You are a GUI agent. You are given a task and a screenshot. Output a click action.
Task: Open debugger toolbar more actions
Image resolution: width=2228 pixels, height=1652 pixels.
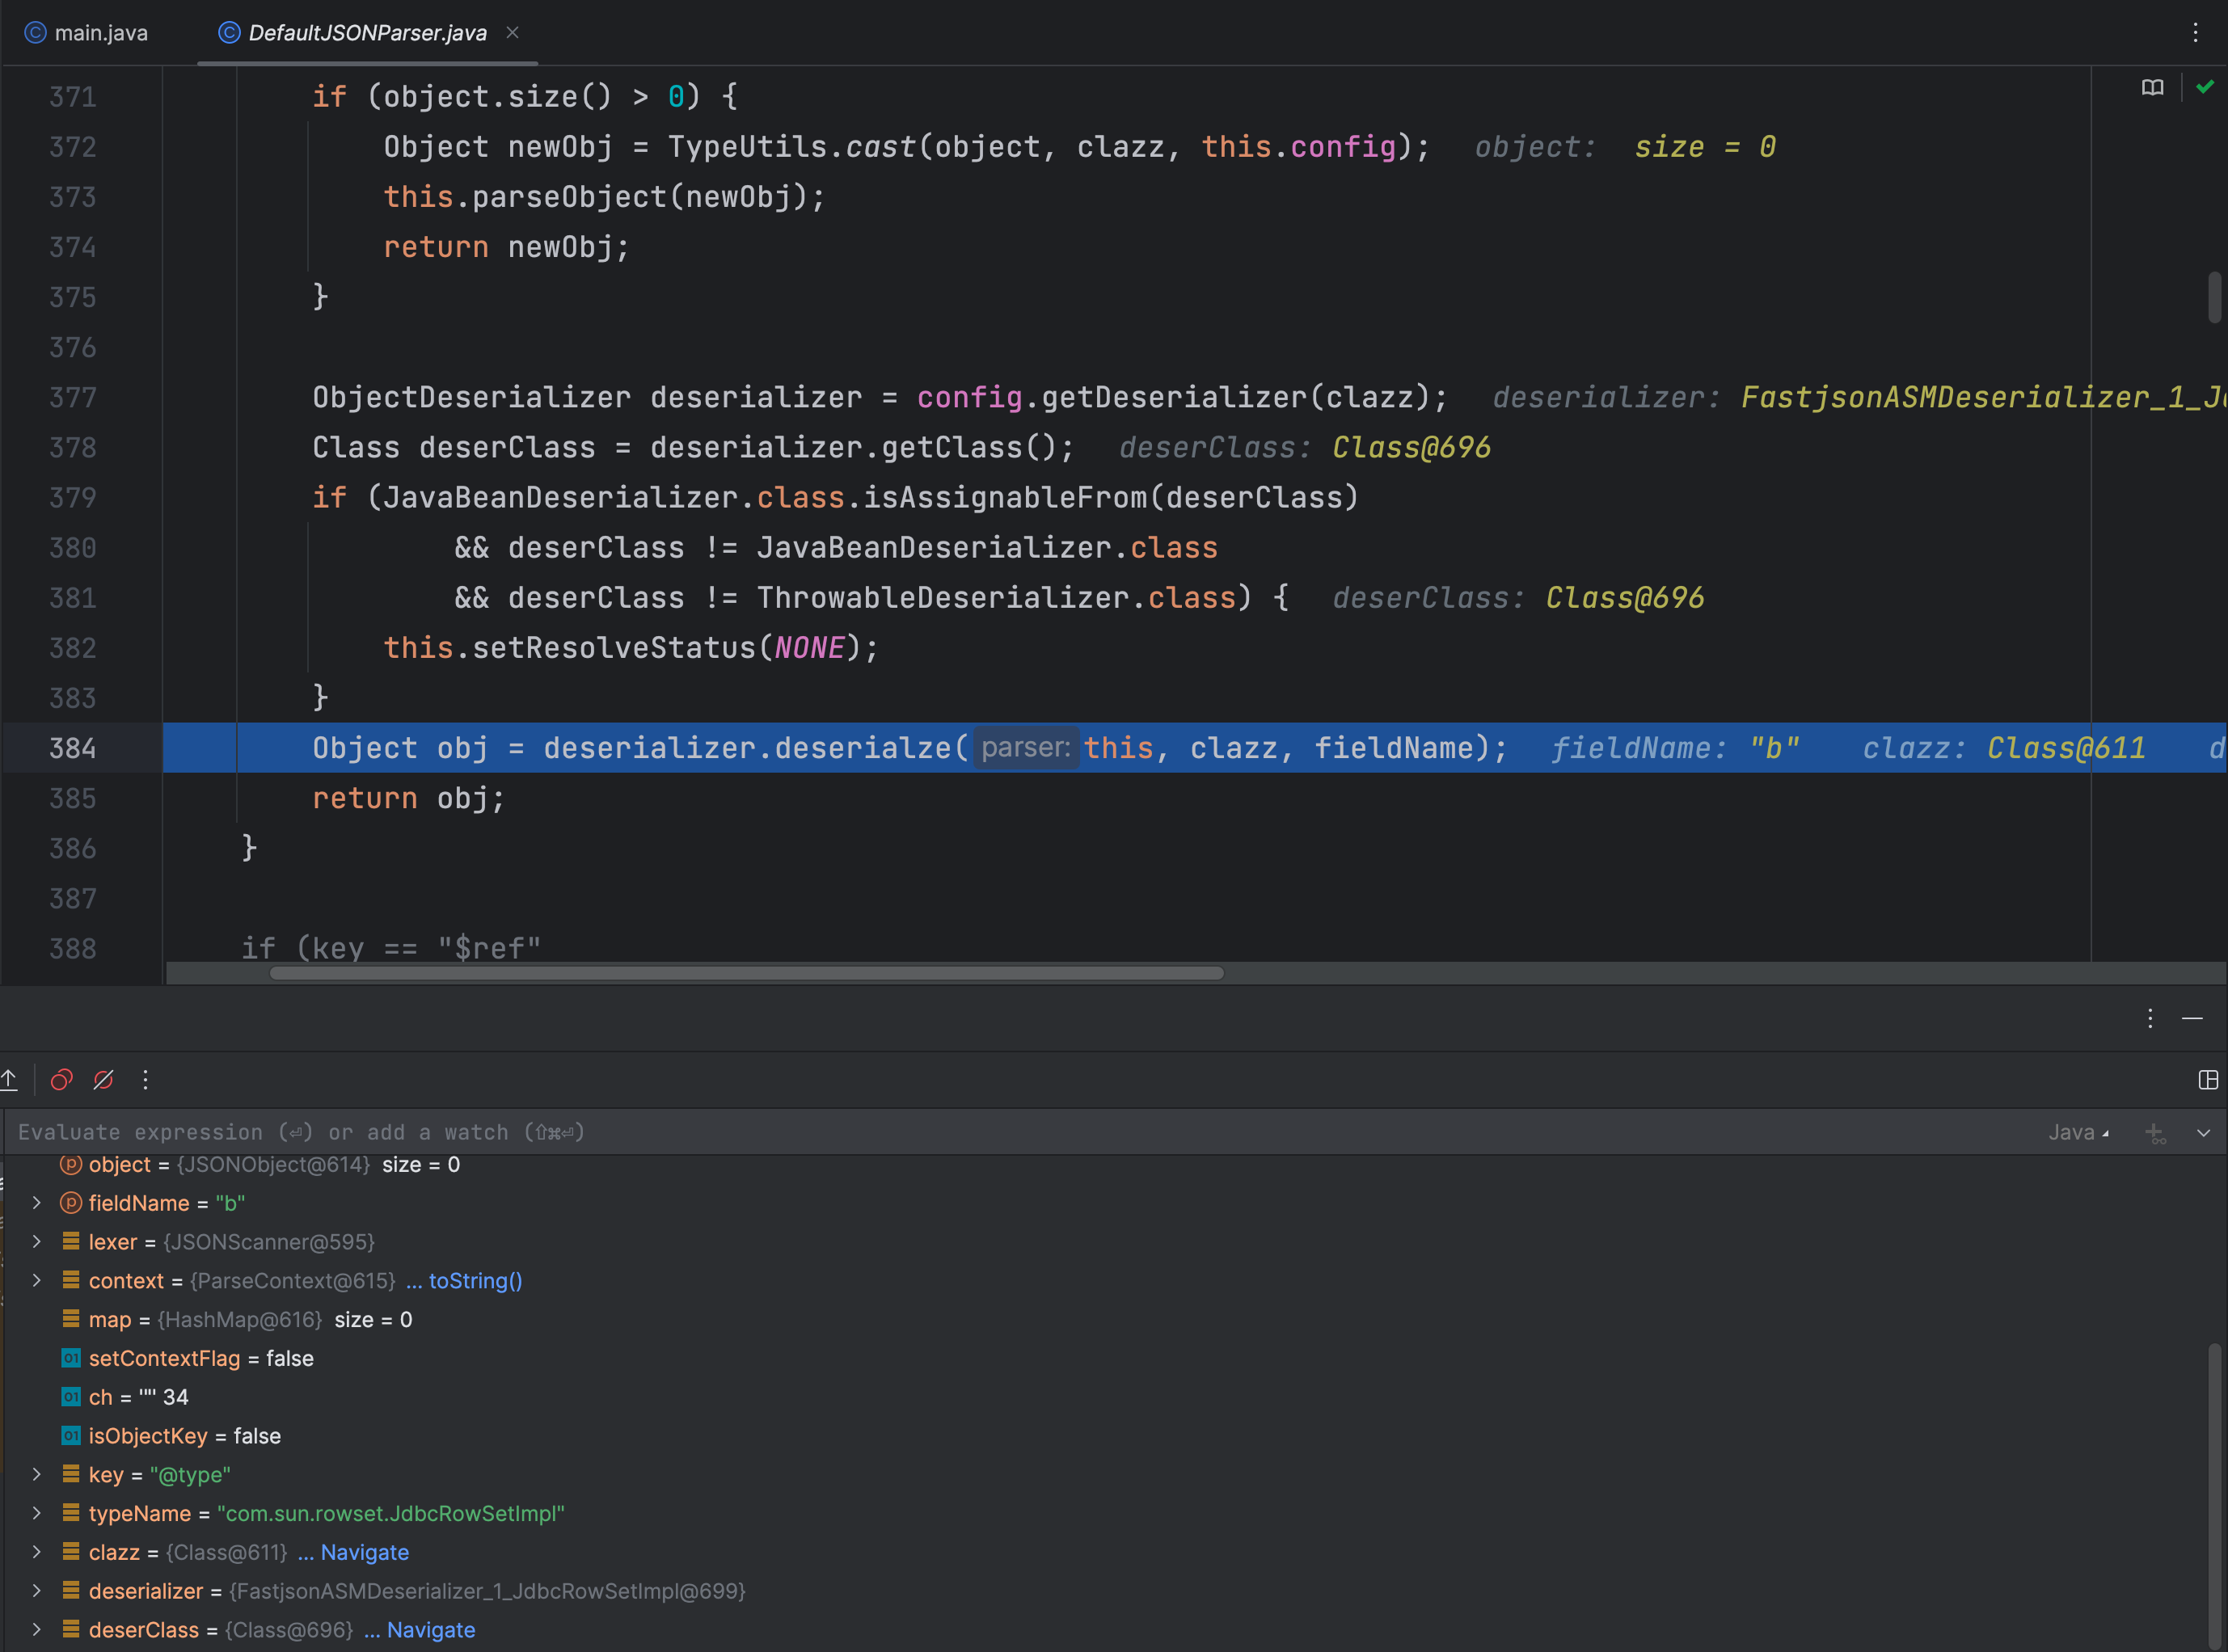pos(145,1079)
